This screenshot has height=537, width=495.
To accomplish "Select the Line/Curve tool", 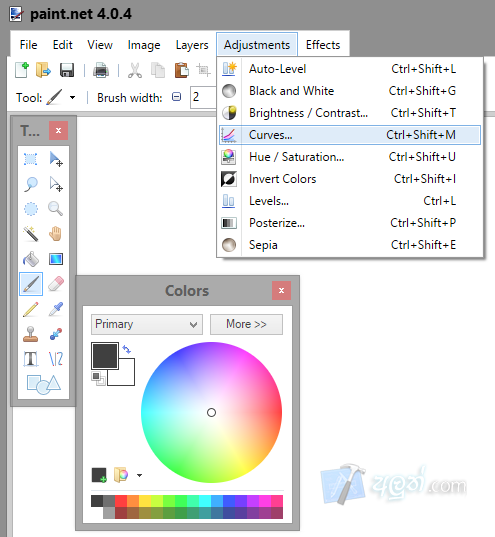I will (55, 359).
